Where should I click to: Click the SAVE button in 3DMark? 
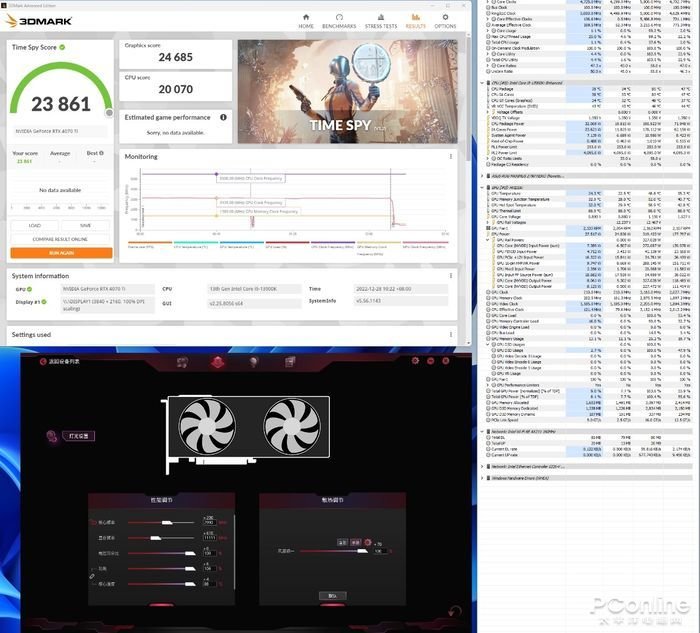point(86,225)
